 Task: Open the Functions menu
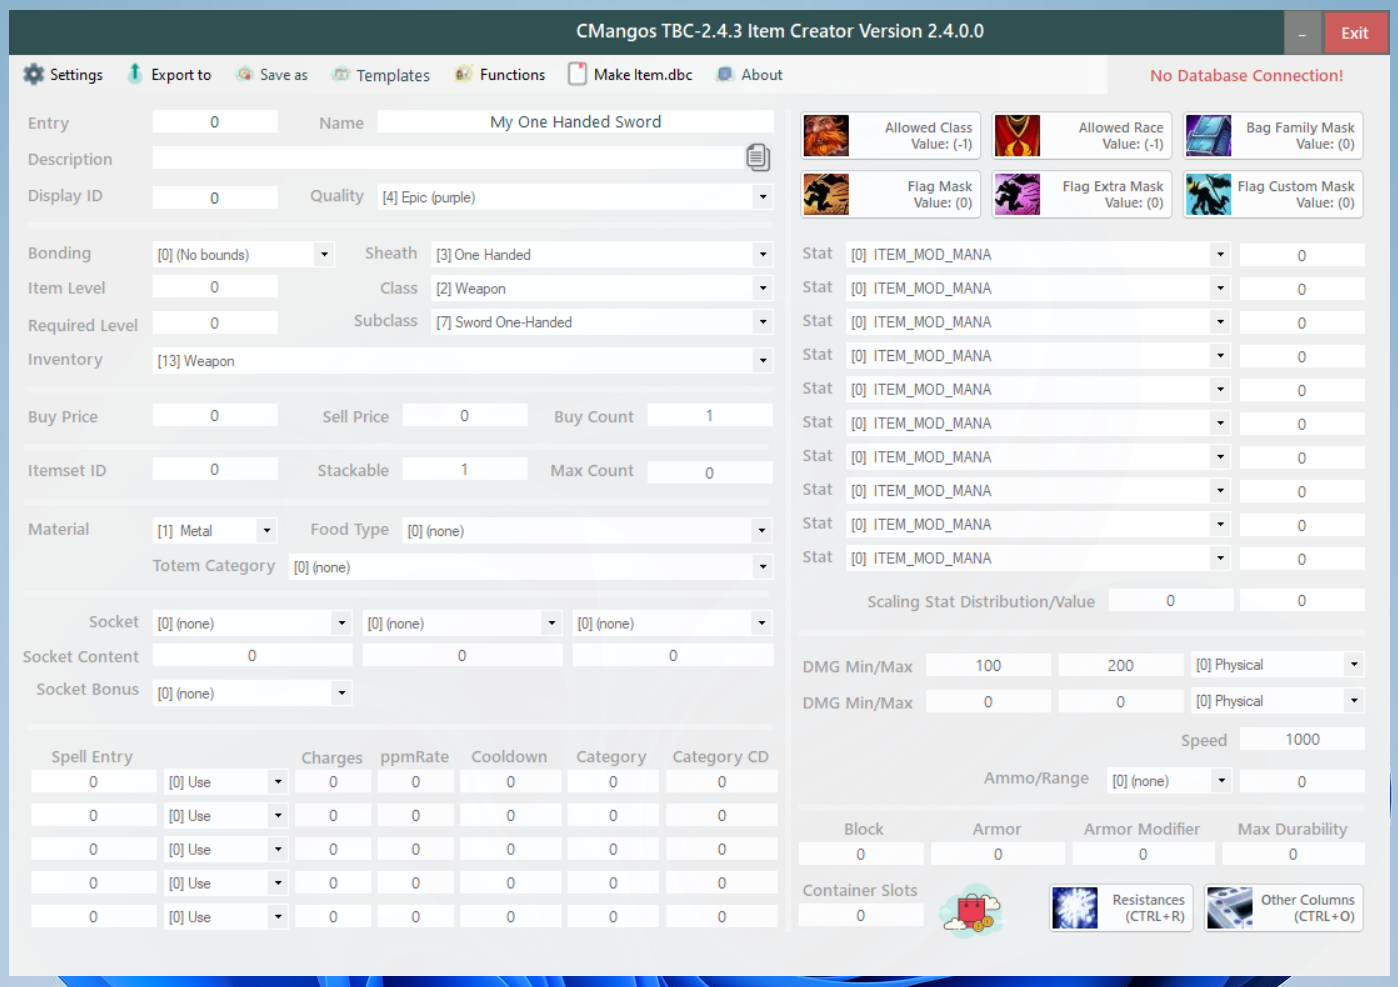tap(500, 74)
